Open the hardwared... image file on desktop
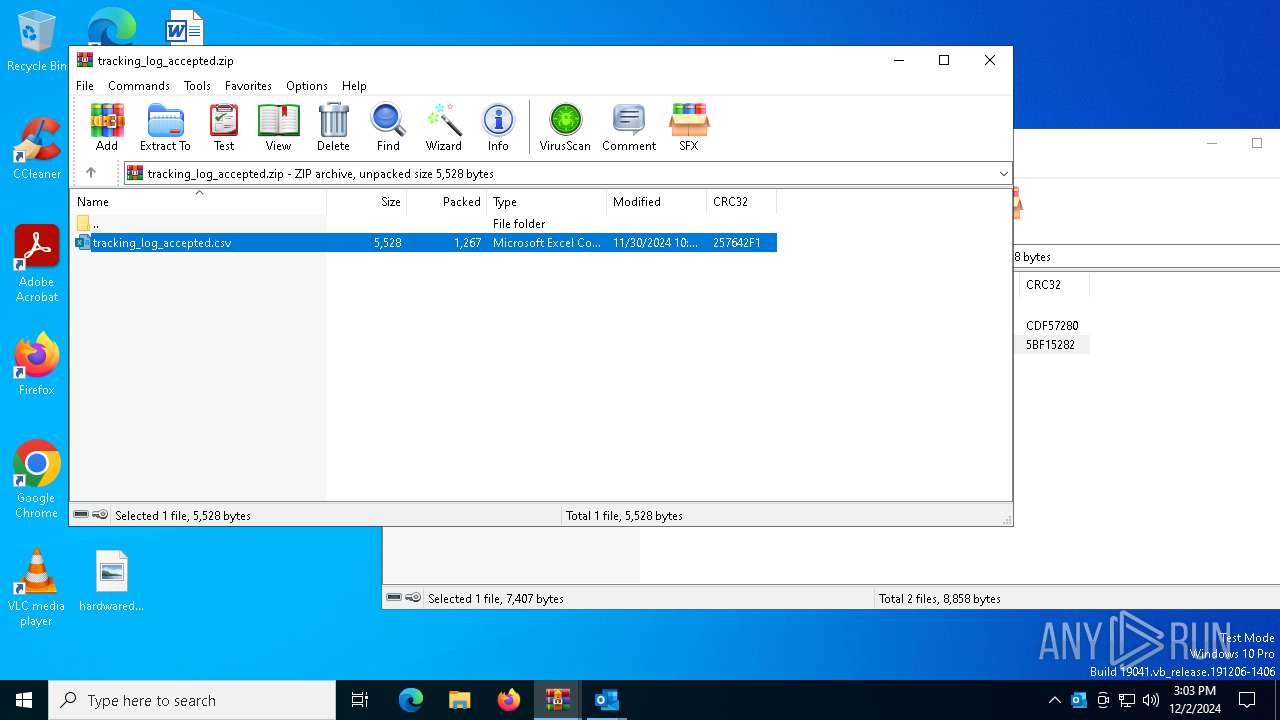Image resolution: width=1280 pixels, height=720 pixels. coord(112,581)
